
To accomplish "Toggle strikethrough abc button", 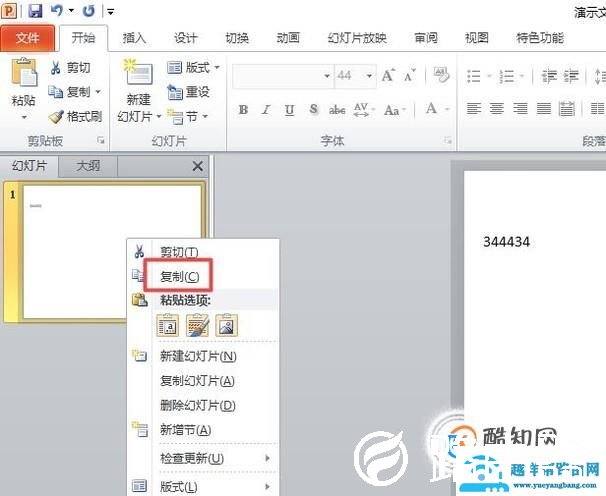I will pos(337,110).
